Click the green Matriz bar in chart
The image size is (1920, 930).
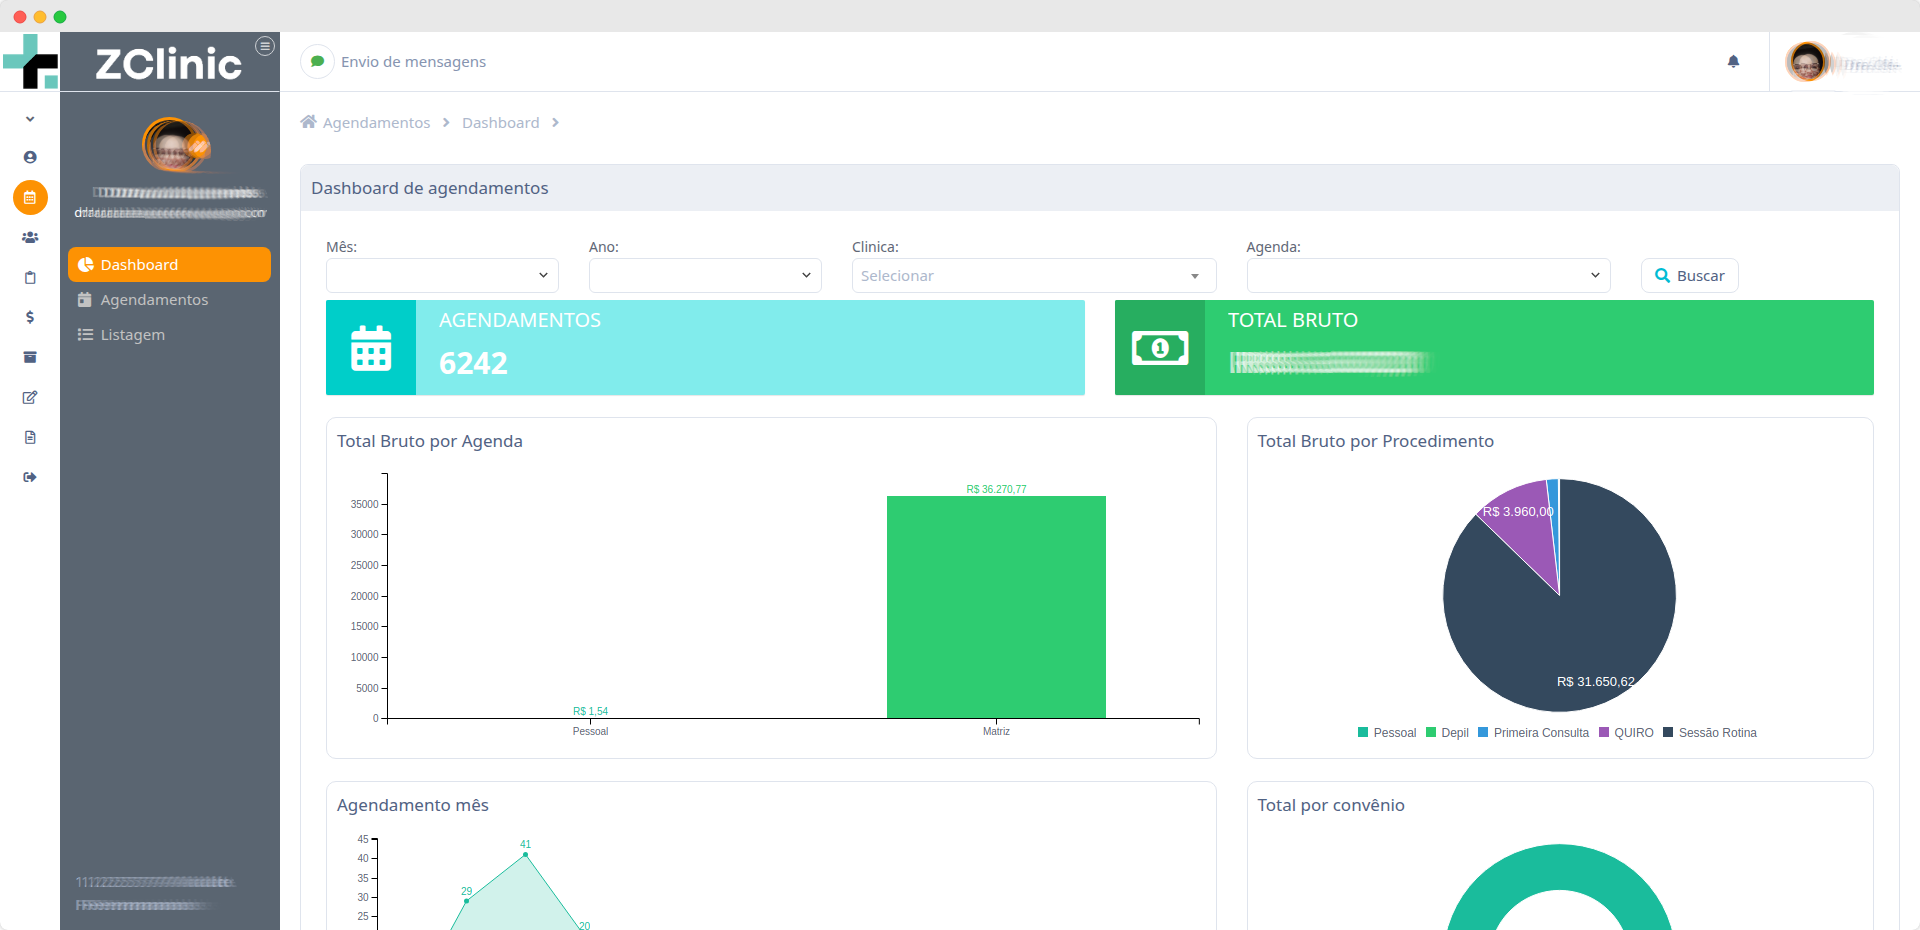click(x=996, y=607)
